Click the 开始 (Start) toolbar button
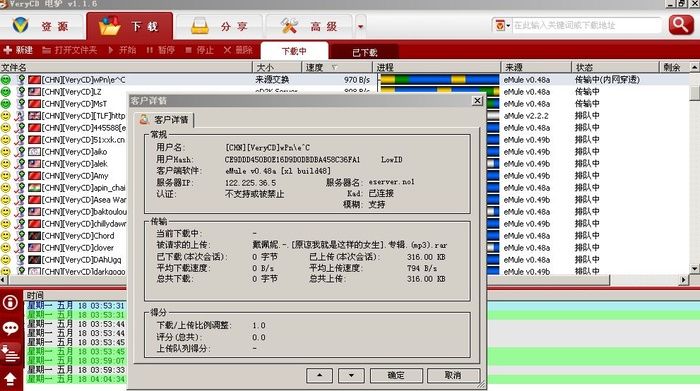 click(x=122, y=50)
